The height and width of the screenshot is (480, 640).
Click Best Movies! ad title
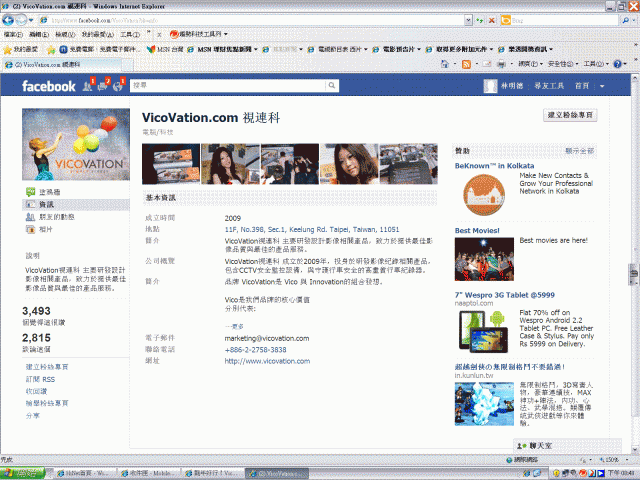tap(477, 231)
